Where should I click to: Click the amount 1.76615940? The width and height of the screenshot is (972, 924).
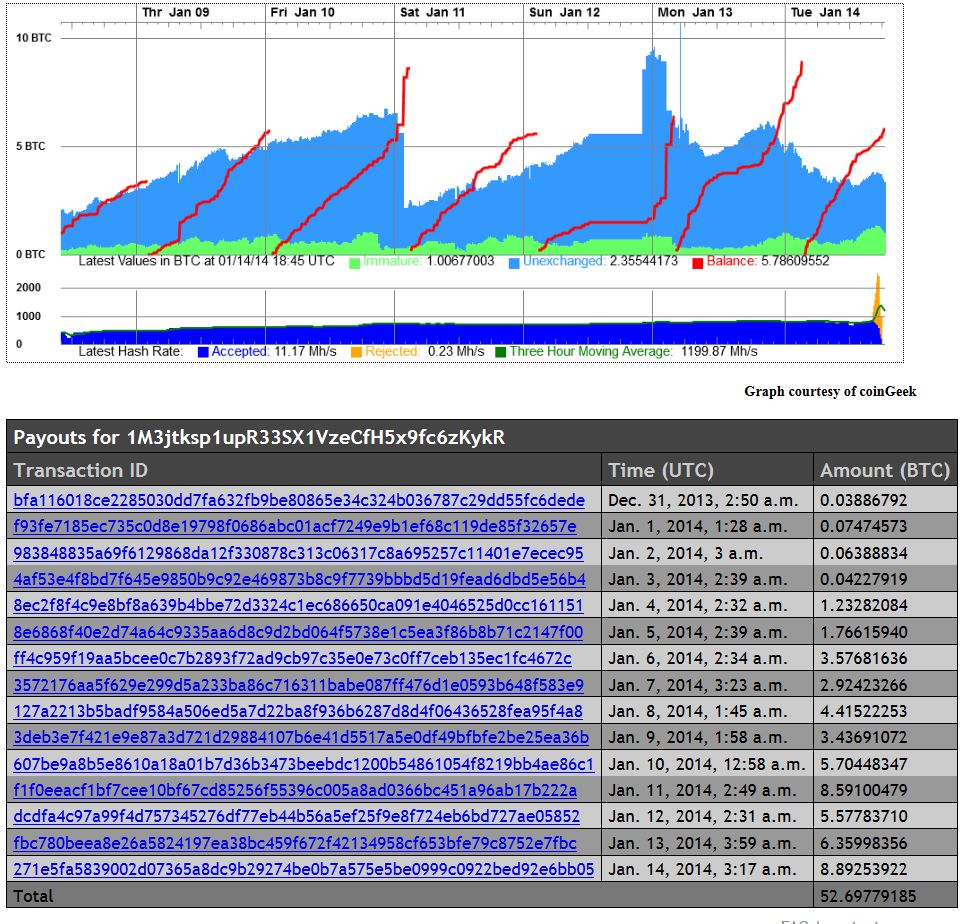pyautogui.click(x=864, y=632)
